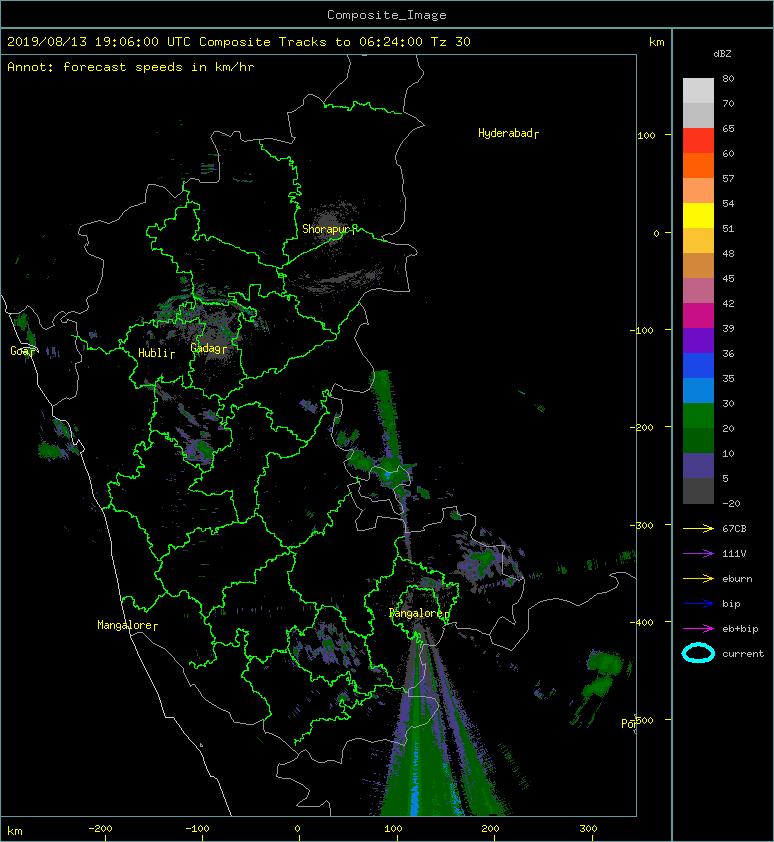Image resolution: width=774 pixels, height=842 pixels.
Task: Click the light blue 35 dBZ swatch
Action: point(698,390)
